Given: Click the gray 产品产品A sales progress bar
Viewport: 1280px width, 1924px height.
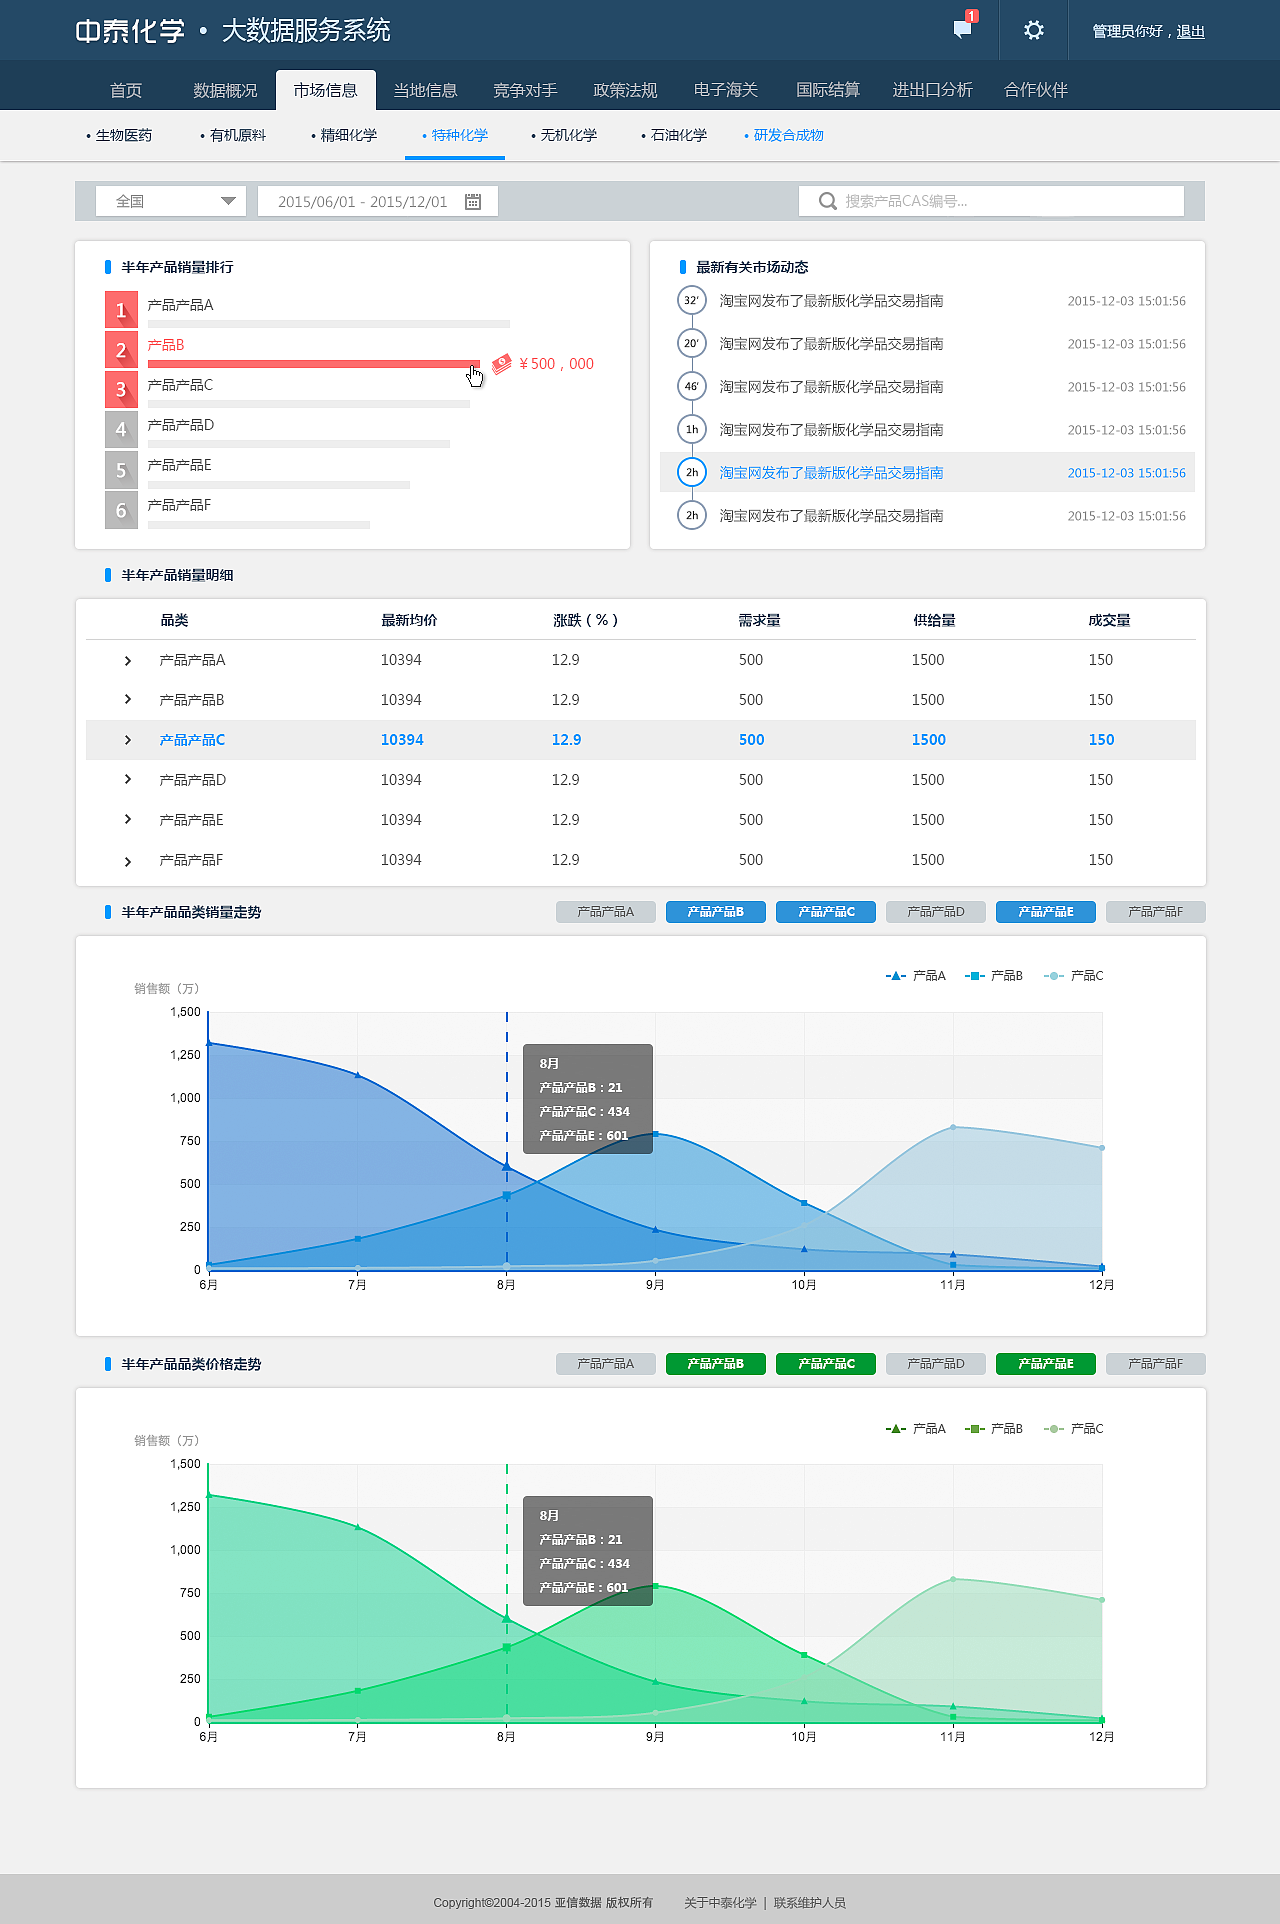Looking at the screenshot, I should tap(329, 324).
